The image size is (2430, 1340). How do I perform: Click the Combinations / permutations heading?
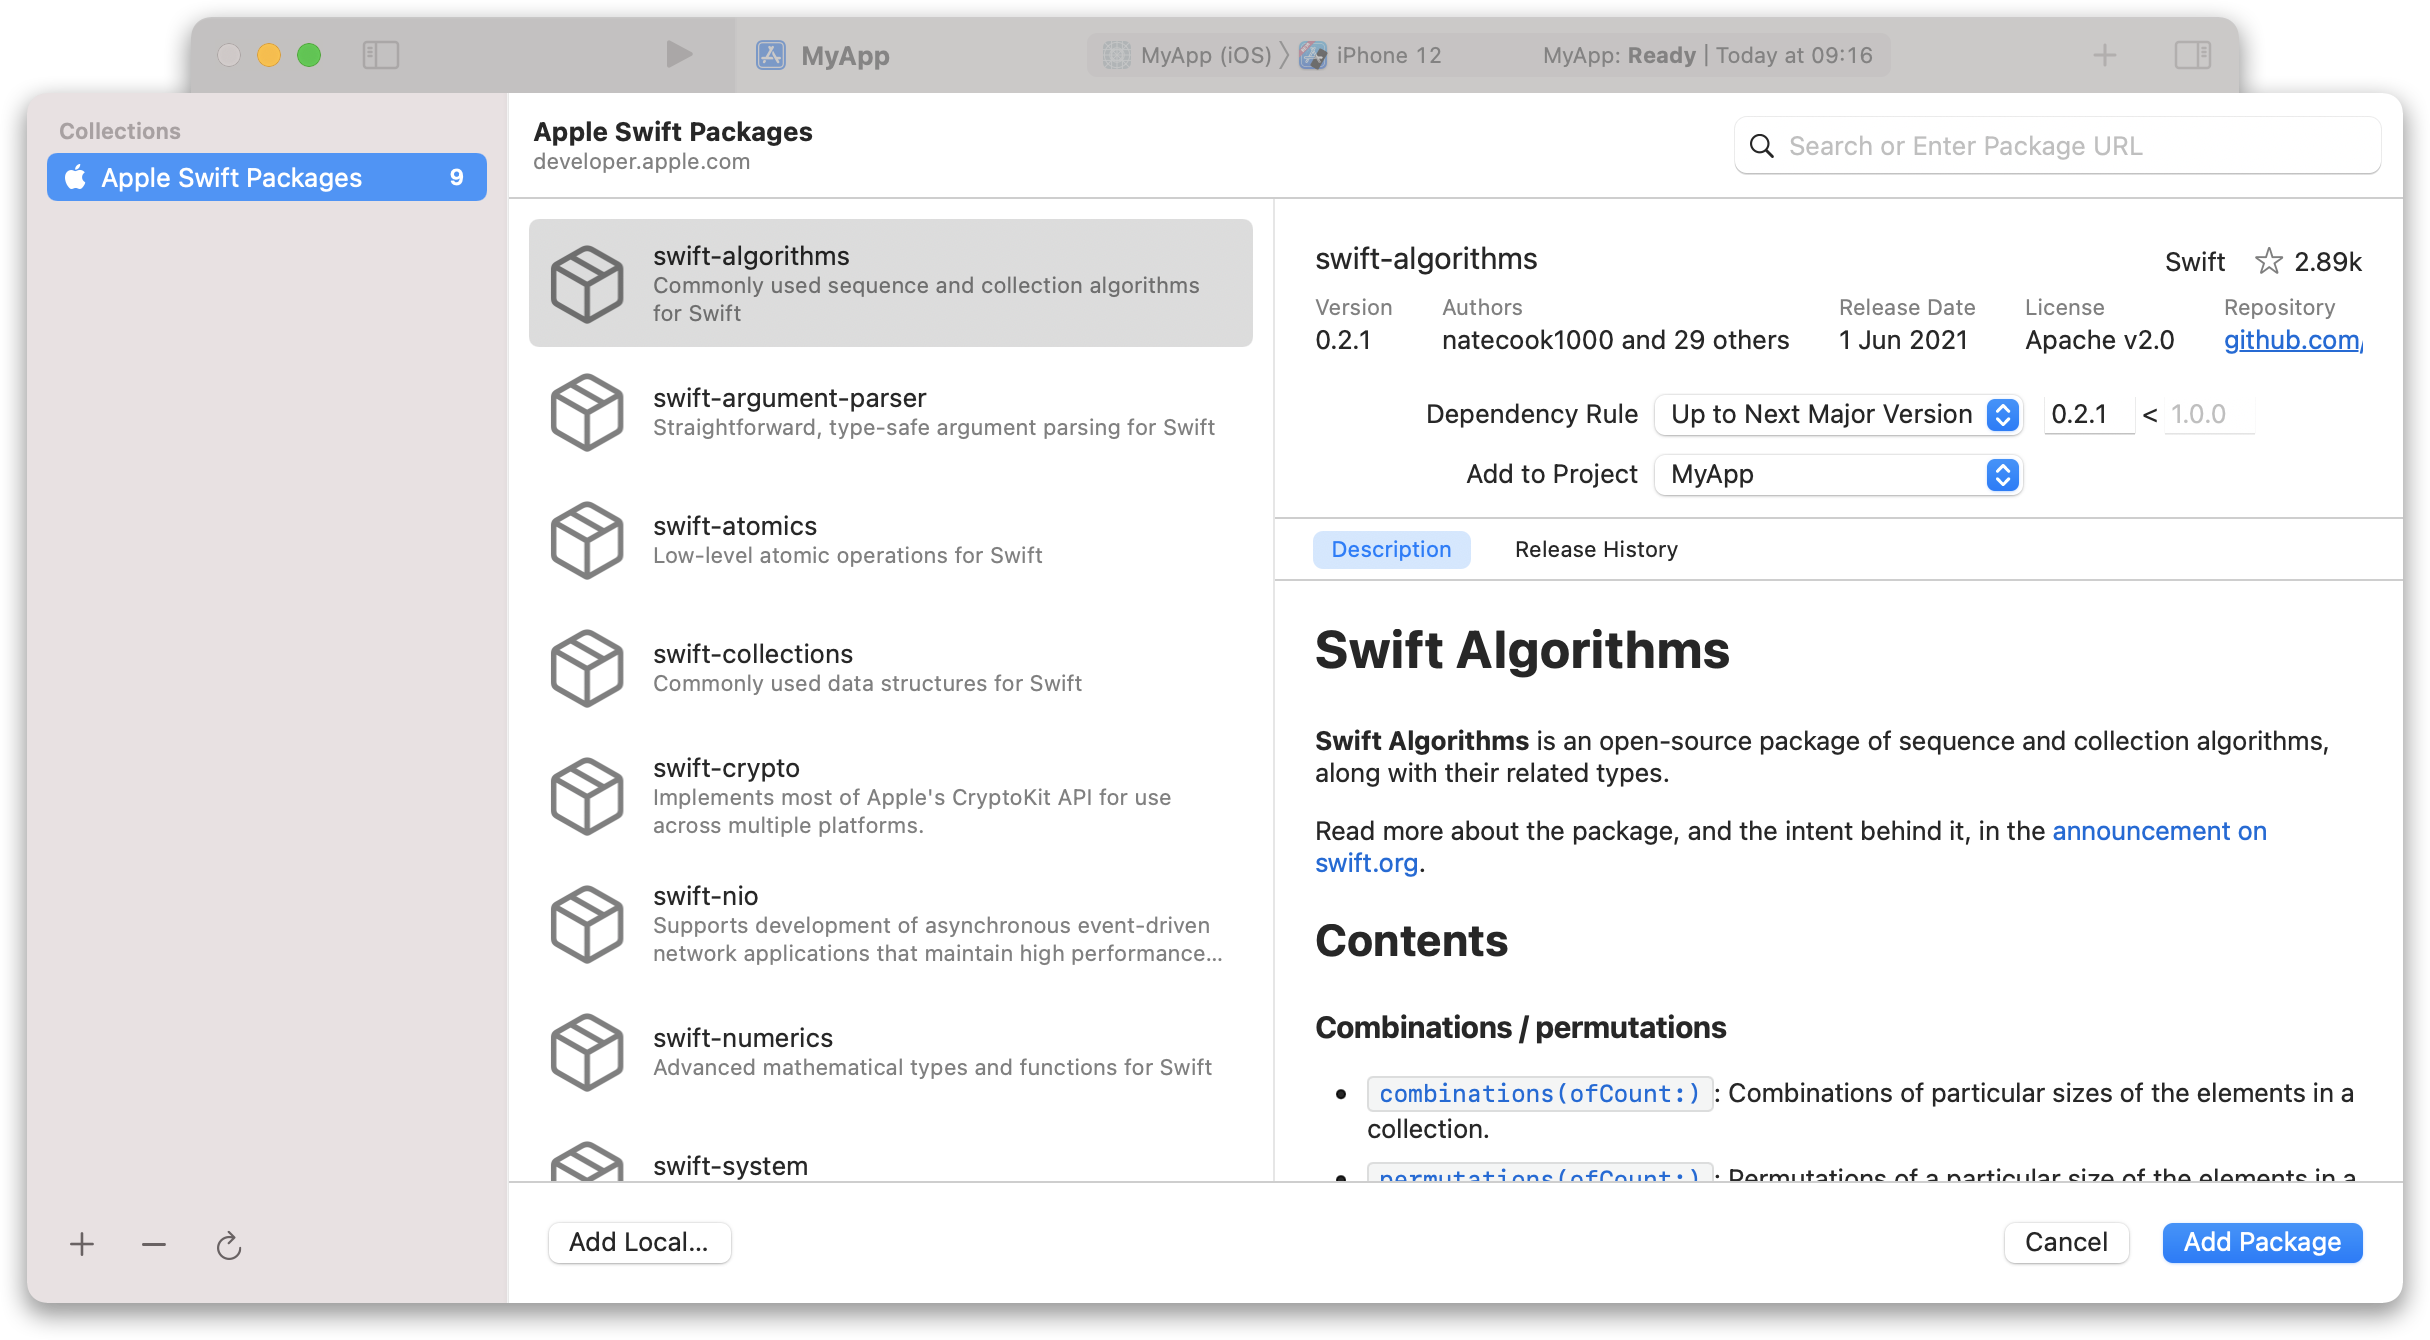pos(1520,1027)
